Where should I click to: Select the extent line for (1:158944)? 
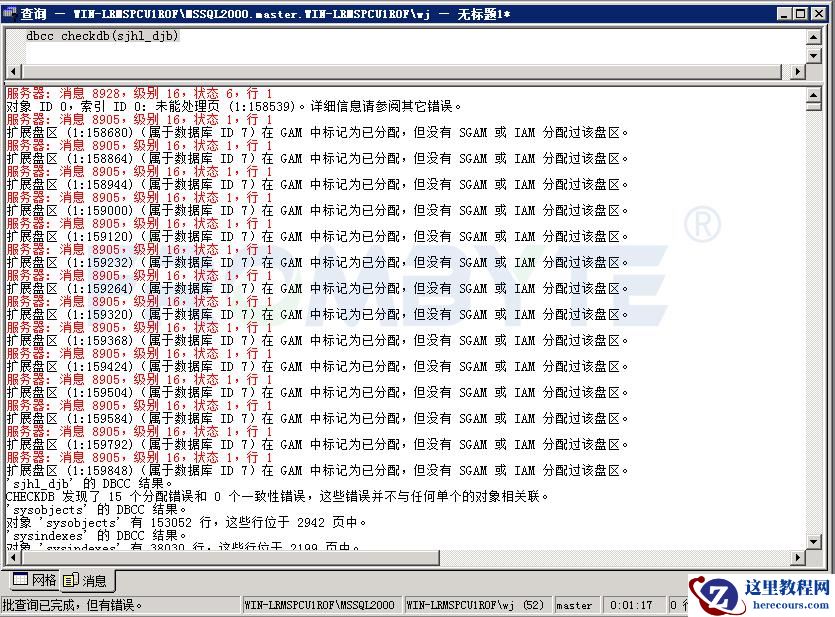(x=317, y=184)
